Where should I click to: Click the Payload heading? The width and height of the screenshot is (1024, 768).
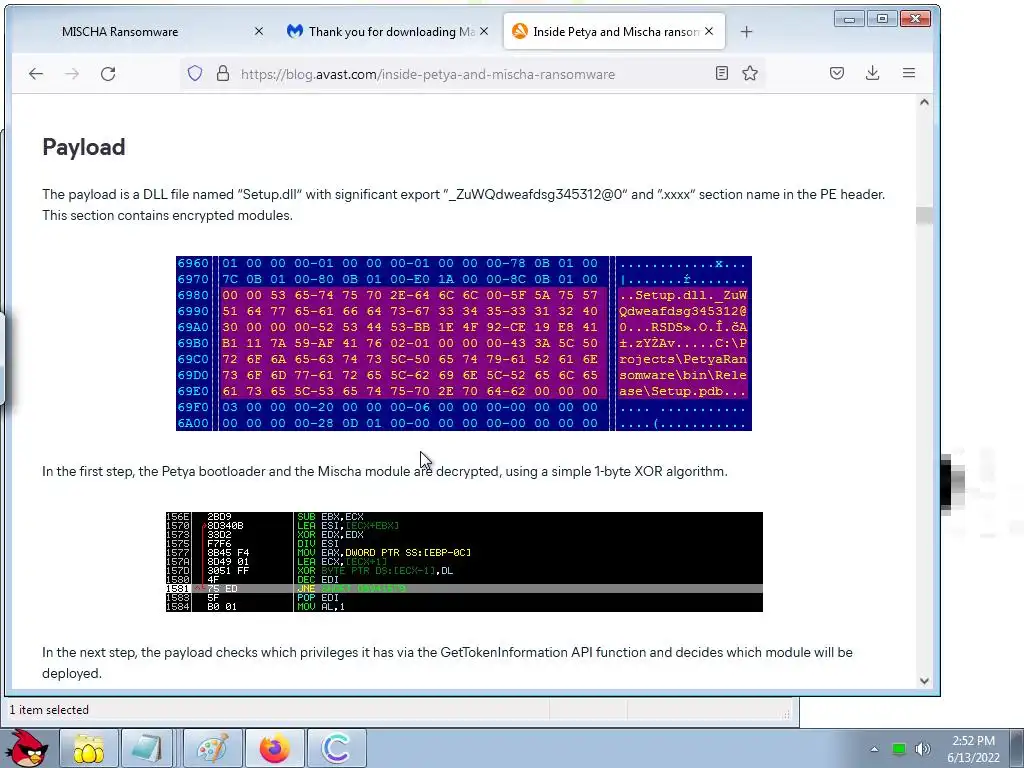click(84, 147)
